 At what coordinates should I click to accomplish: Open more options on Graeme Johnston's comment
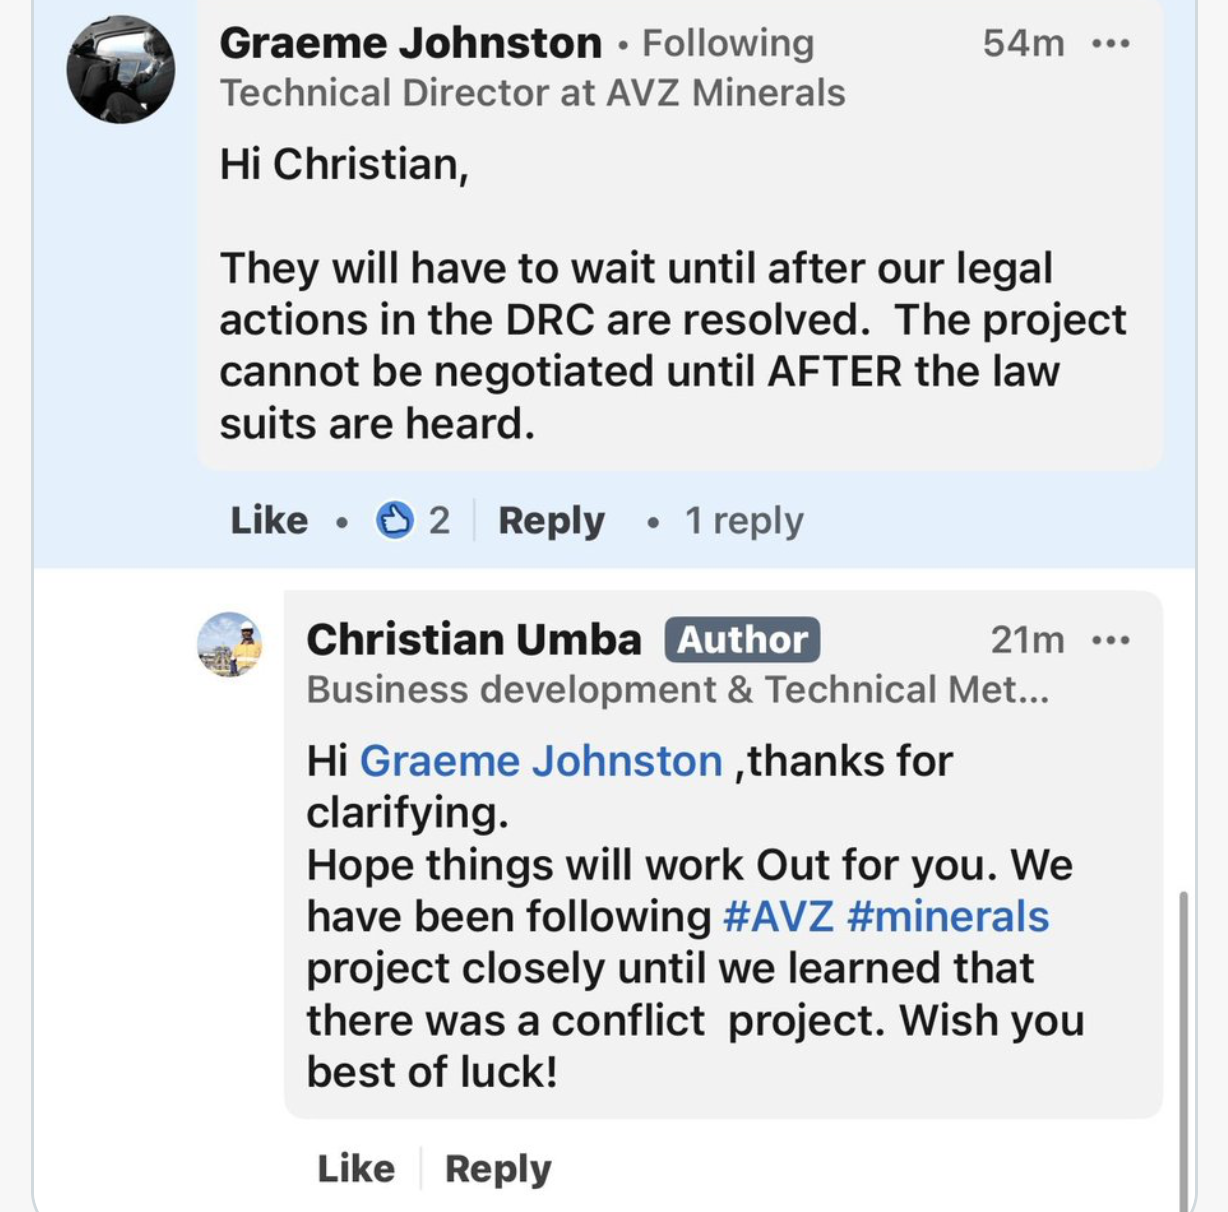pyautogui.click(x=1111, y=44)
